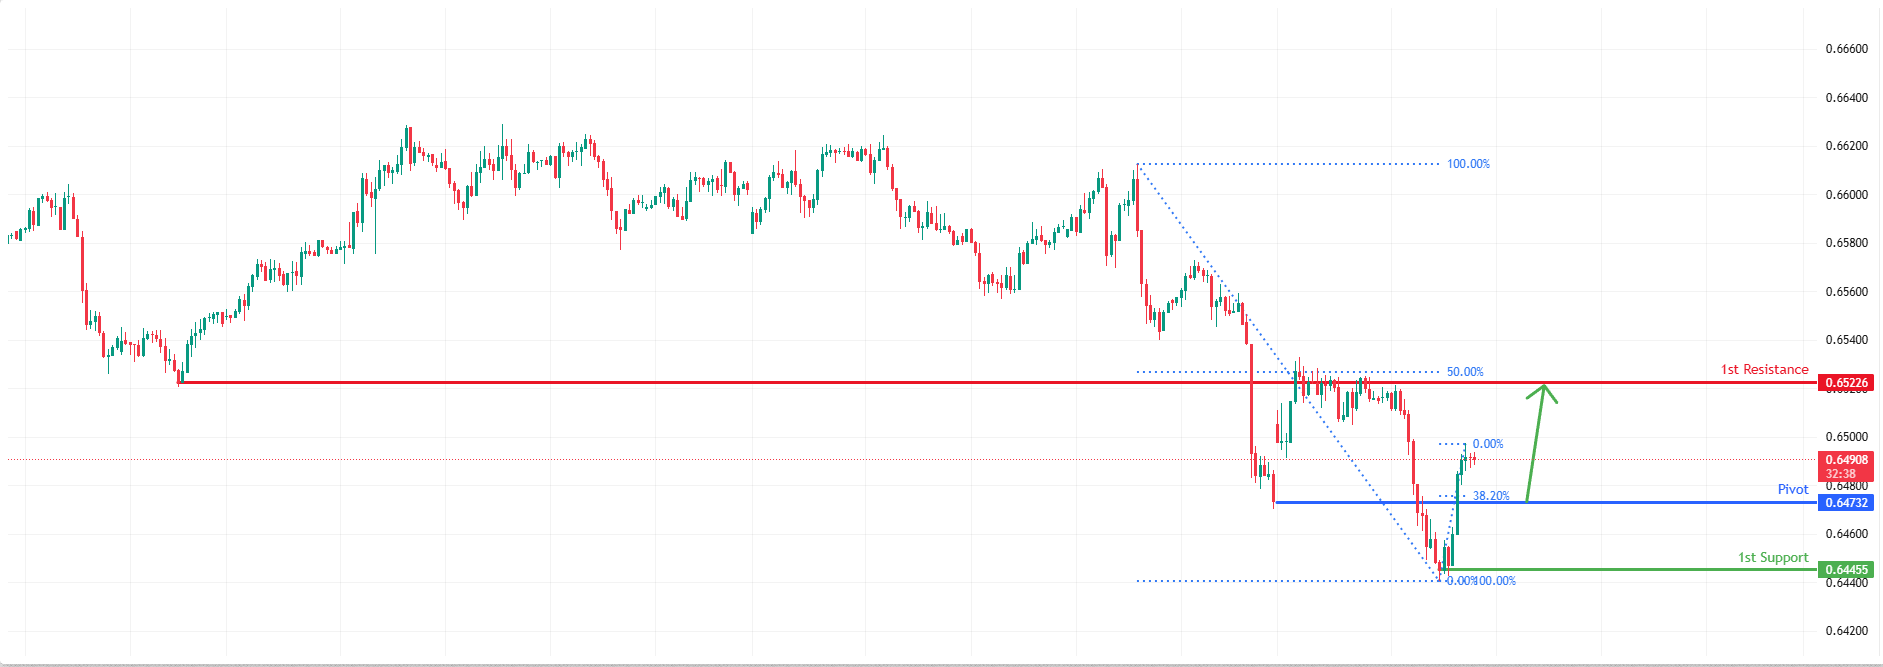Screen dimensions: 1883x667
Task: Select the 38.20% Fibonacci level label
Action: point(1491,496)
